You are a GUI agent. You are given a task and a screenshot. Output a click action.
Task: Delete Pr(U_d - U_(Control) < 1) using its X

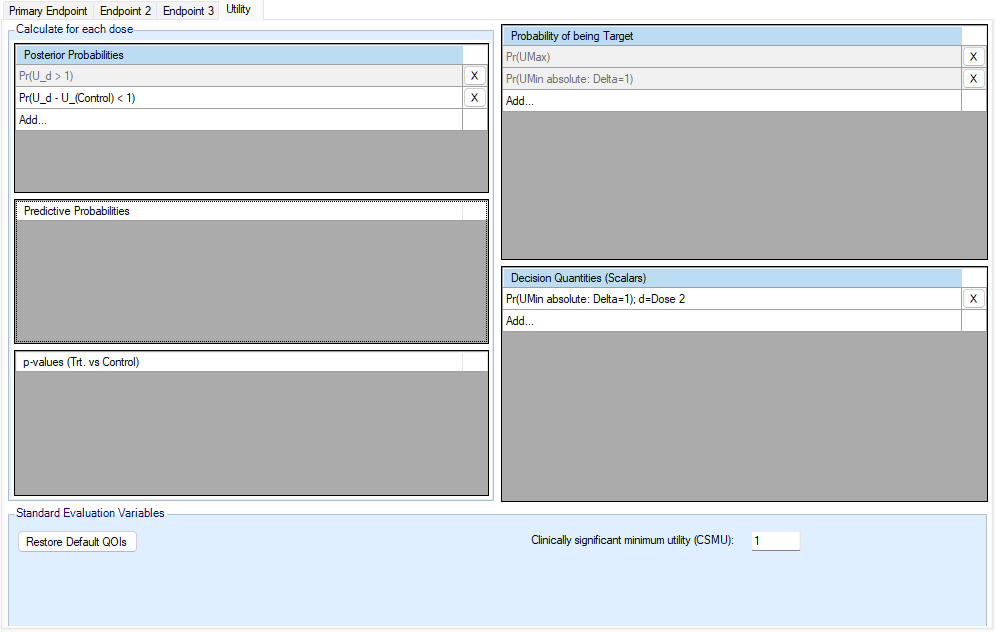click(x=475, y=98)
